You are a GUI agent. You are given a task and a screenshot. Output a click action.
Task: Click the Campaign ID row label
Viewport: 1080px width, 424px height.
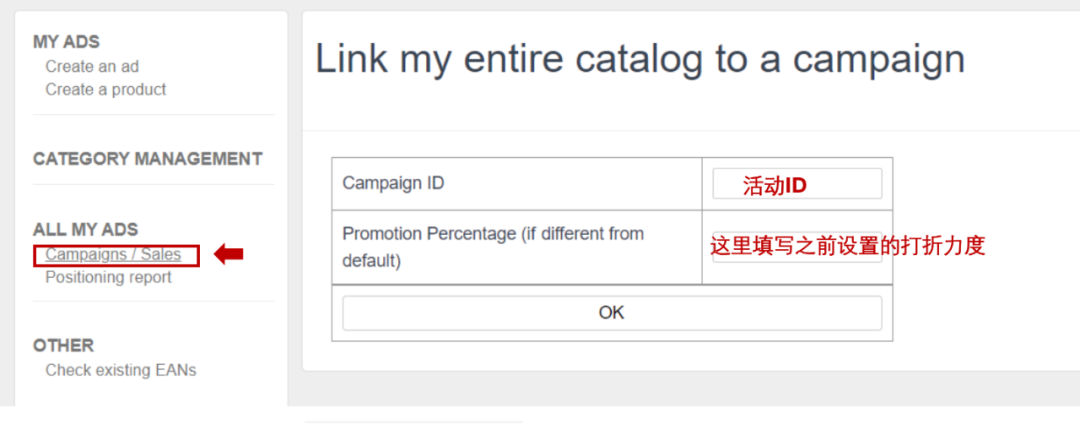[x=393, y=184]
